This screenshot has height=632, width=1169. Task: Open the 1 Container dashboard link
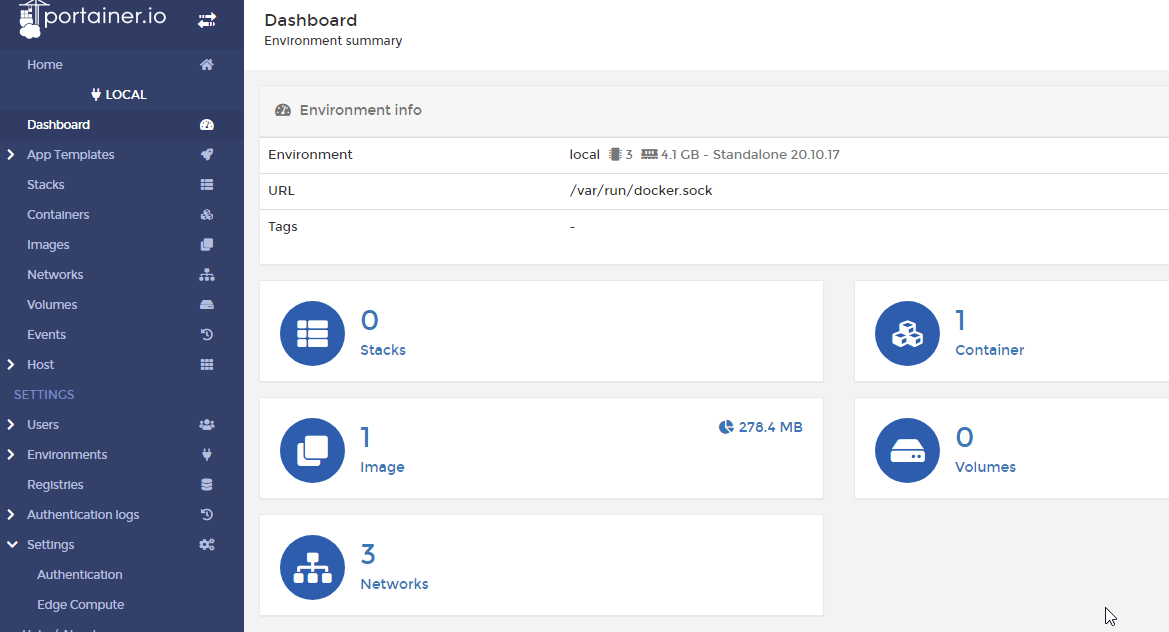[1012, 331]
